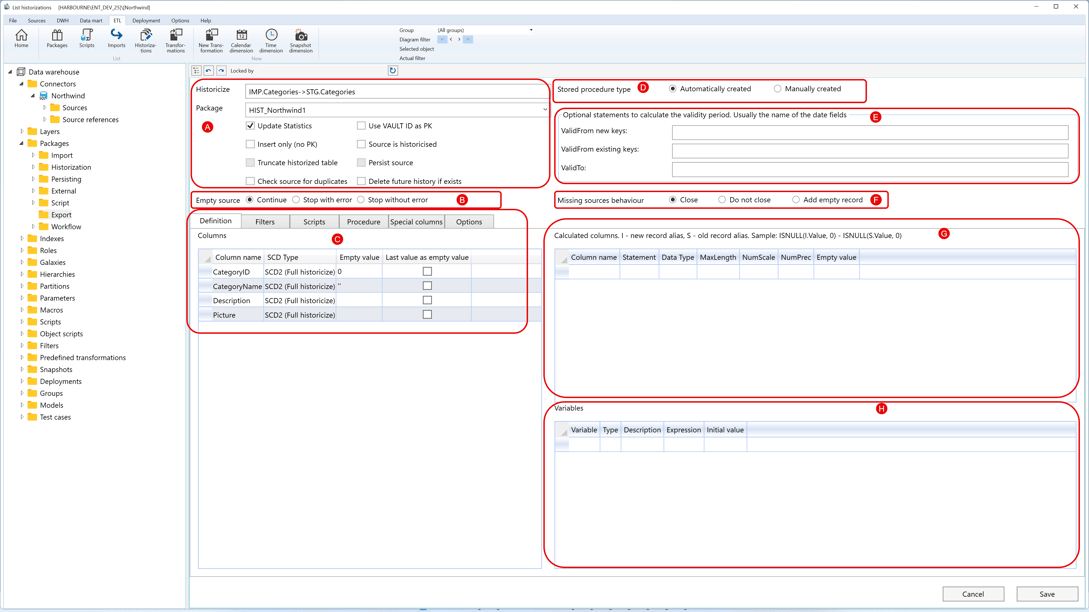Image resolution: width=1089 pixels, height=612 pixels.
Task: Enable Check source for duplicates
Action: [x=250, y=181]
